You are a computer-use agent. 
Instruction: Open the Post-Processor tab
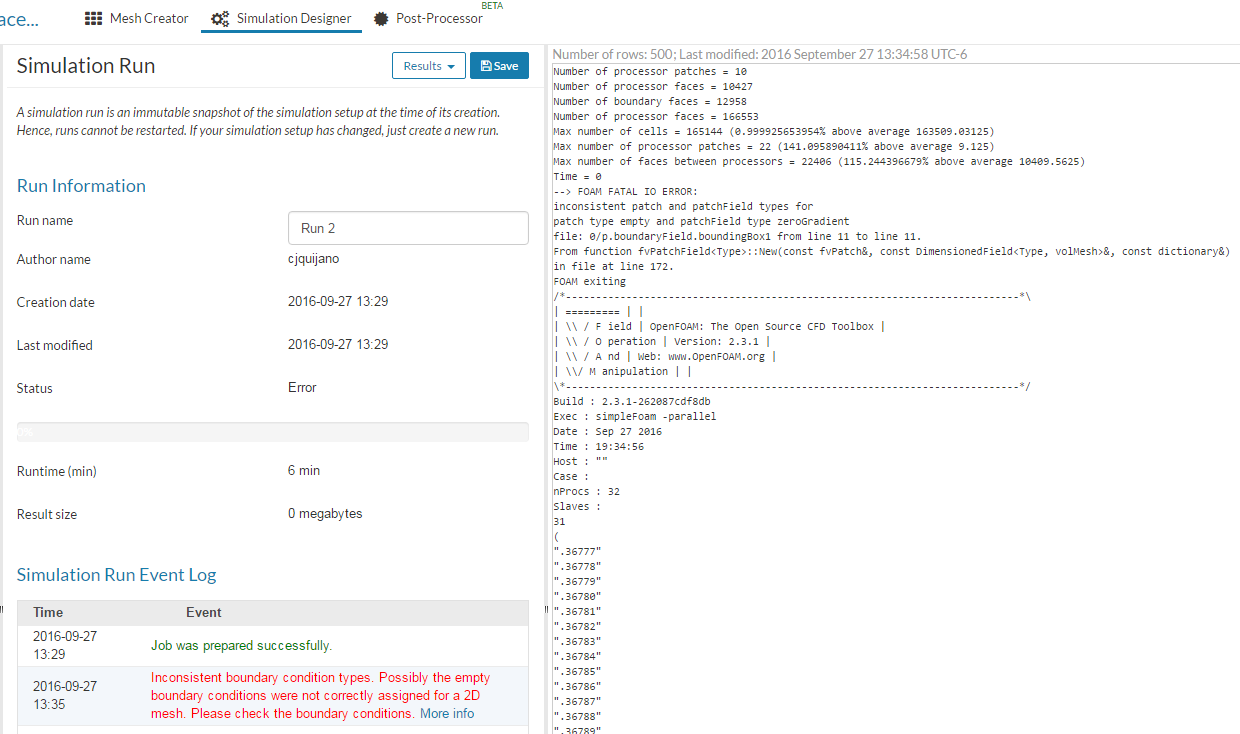click(x=428, y=18)
